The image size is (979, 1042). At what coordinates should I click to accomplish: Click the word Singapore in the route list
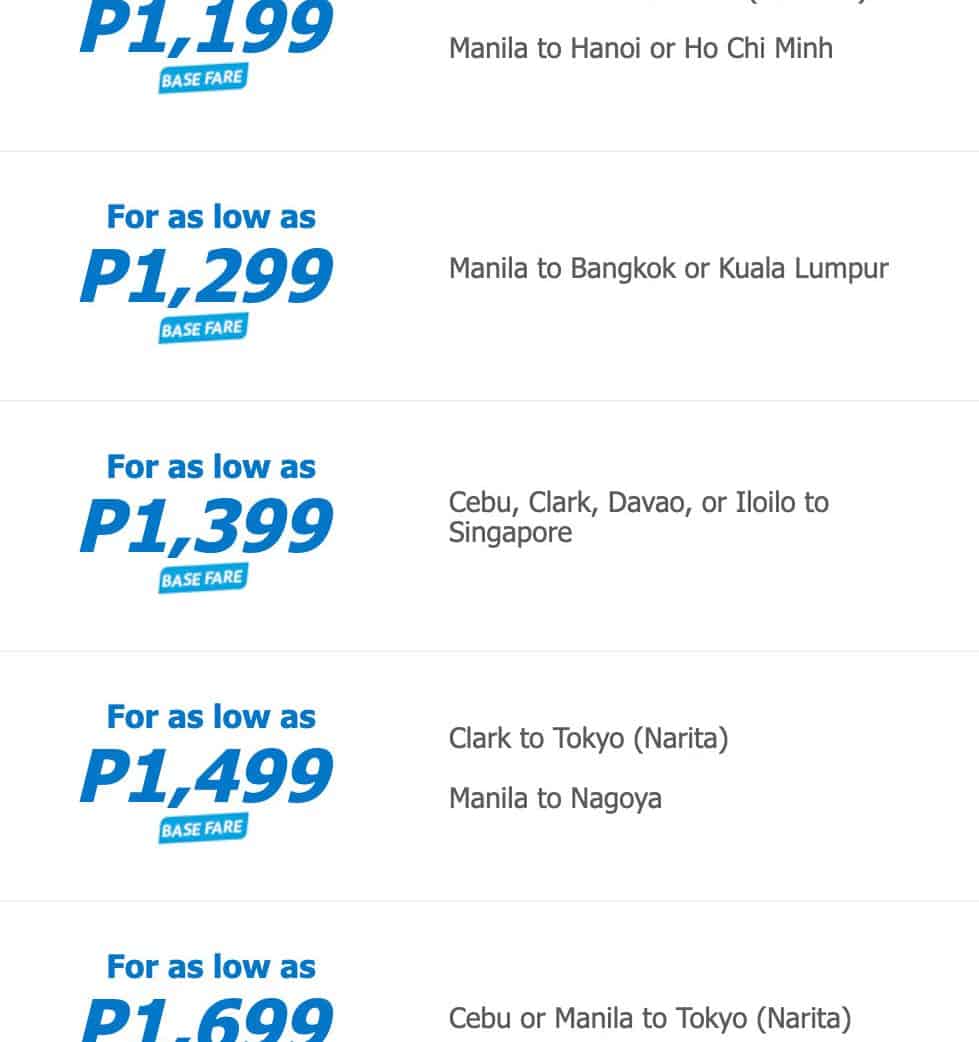[x=510, y=533]
